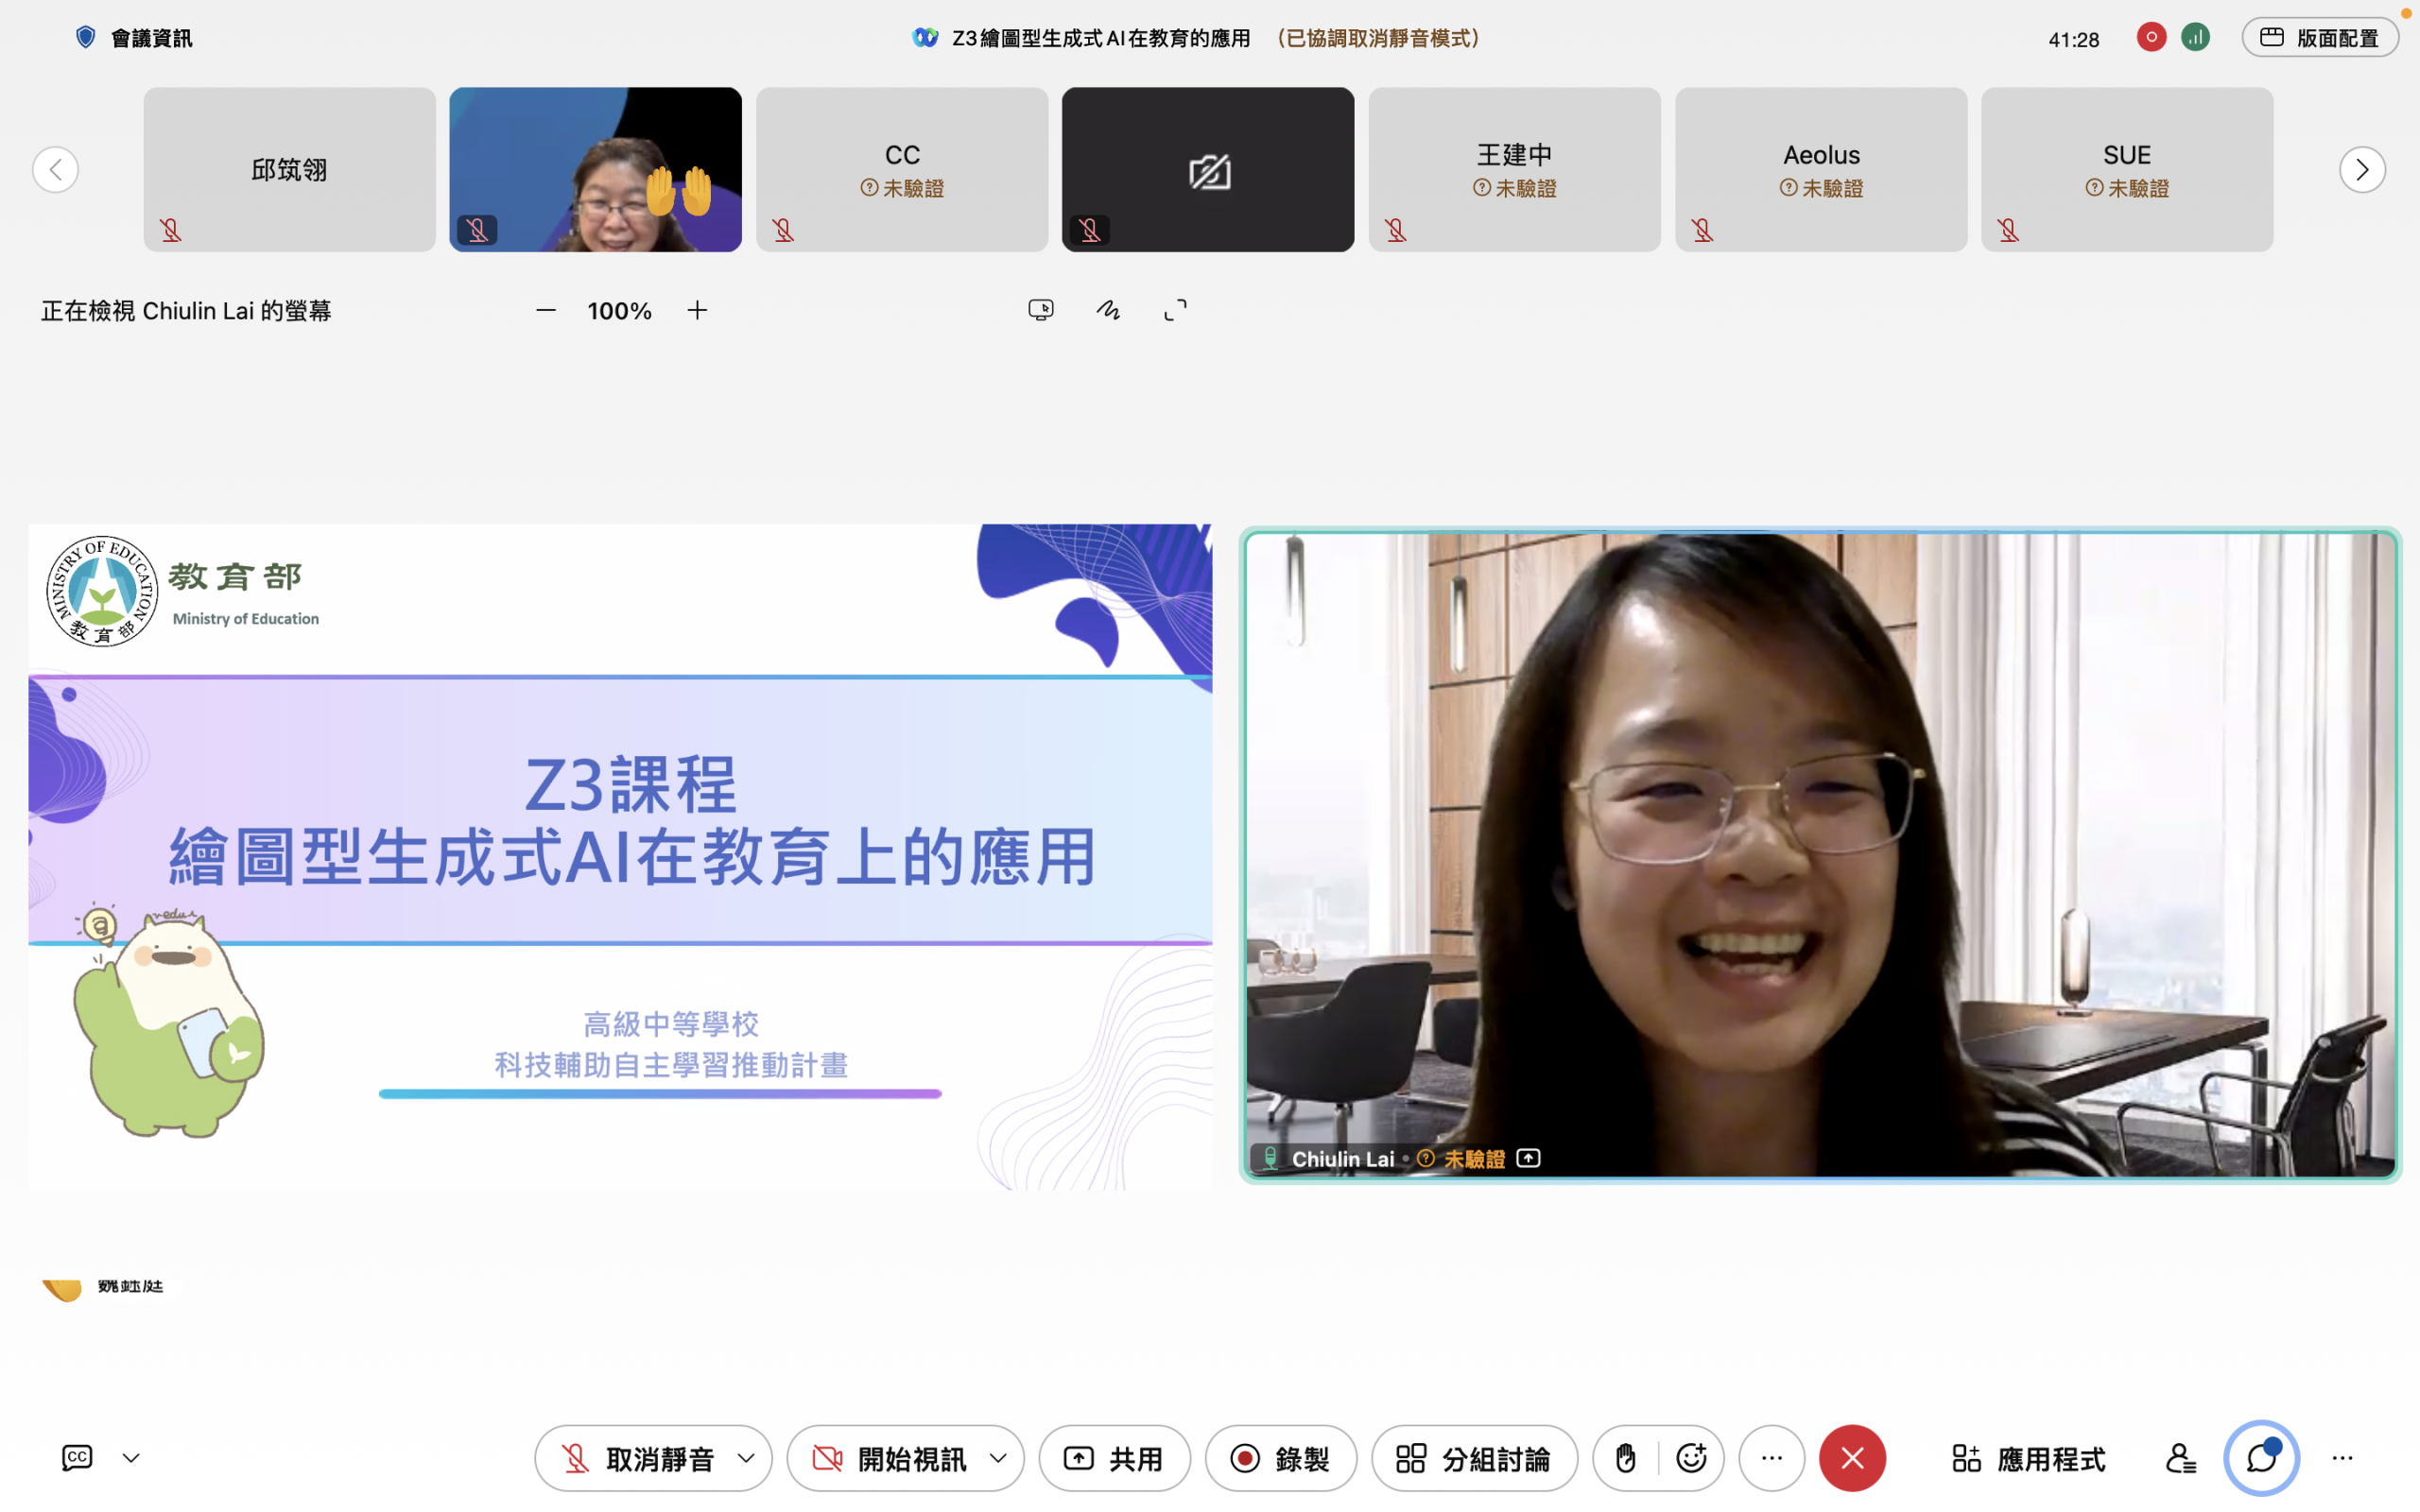Expand video options arrow beside 開始視訊
The width and height of the screenshot is (2420, 1512).
point(998,1458)
